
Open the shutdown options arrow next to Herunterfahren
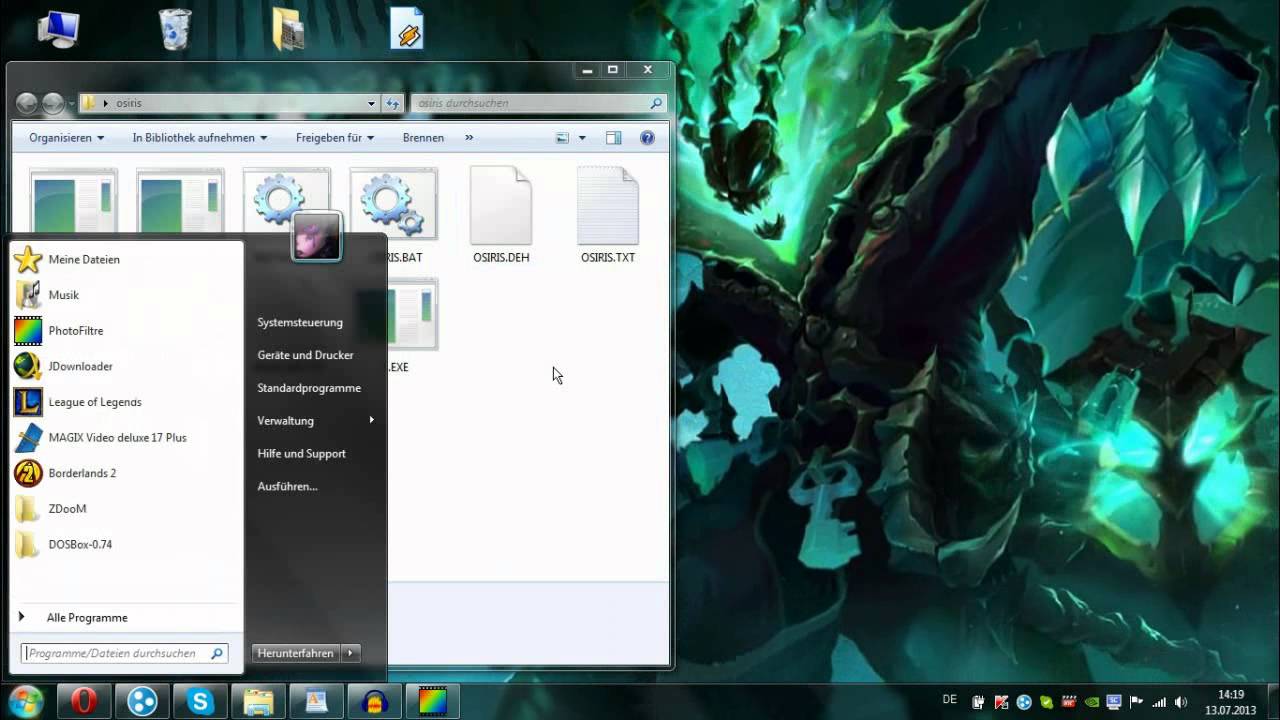coord(350,653)
